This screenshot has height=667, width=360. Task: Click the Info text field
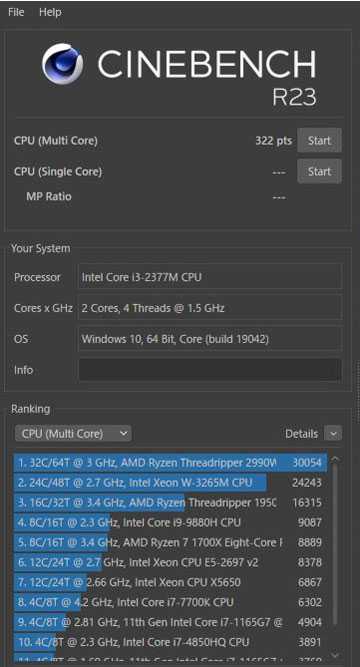pyautogui.click(x=210, y=370)
